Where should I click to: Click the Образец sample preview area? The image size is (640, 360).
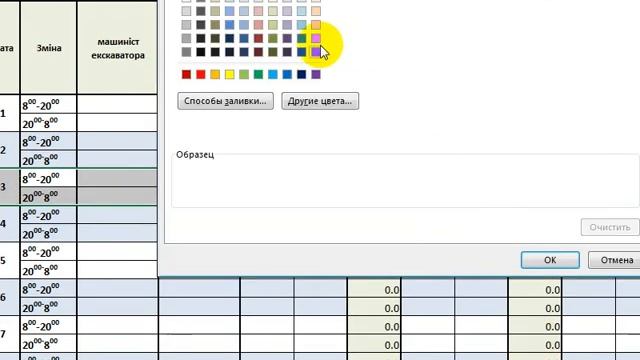tap(405, 181)
